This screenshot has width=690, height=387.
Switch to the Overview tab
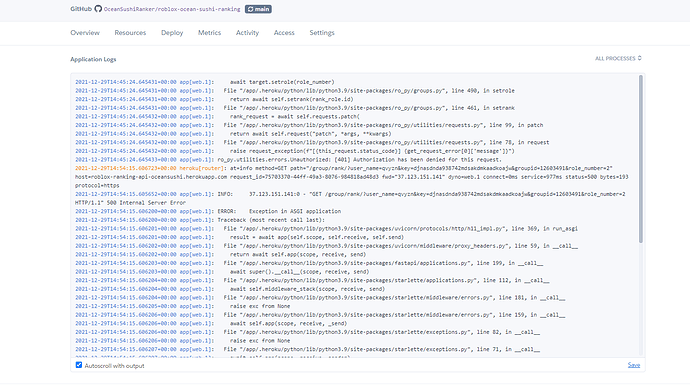point(85,33)
